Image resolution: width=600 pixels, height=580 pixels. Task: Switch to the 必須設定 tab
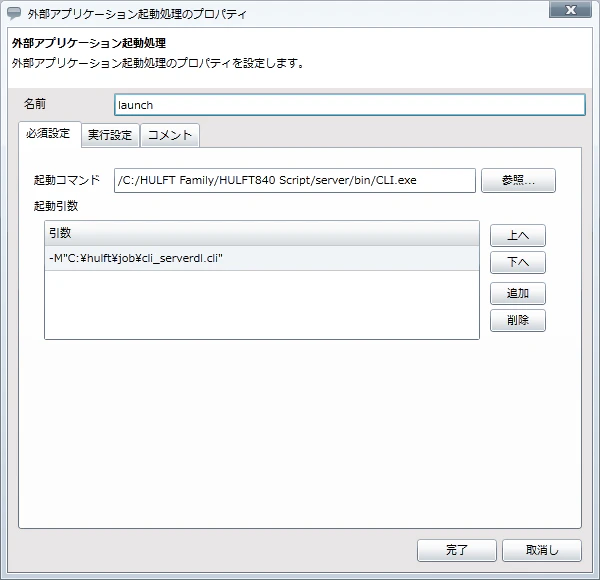point(49,134)
